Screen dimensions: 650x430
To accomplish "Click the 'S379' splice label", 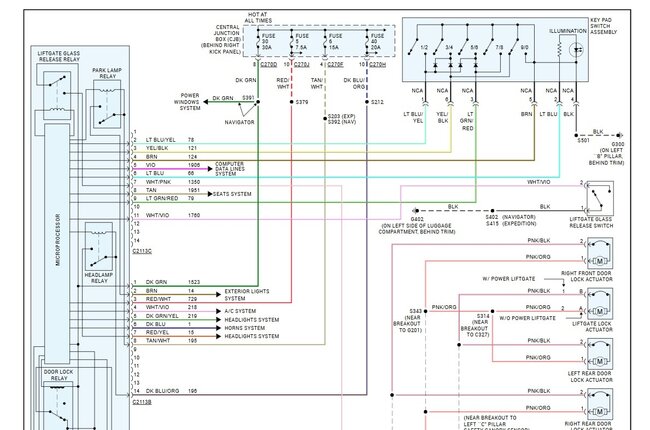I will 302,102.
